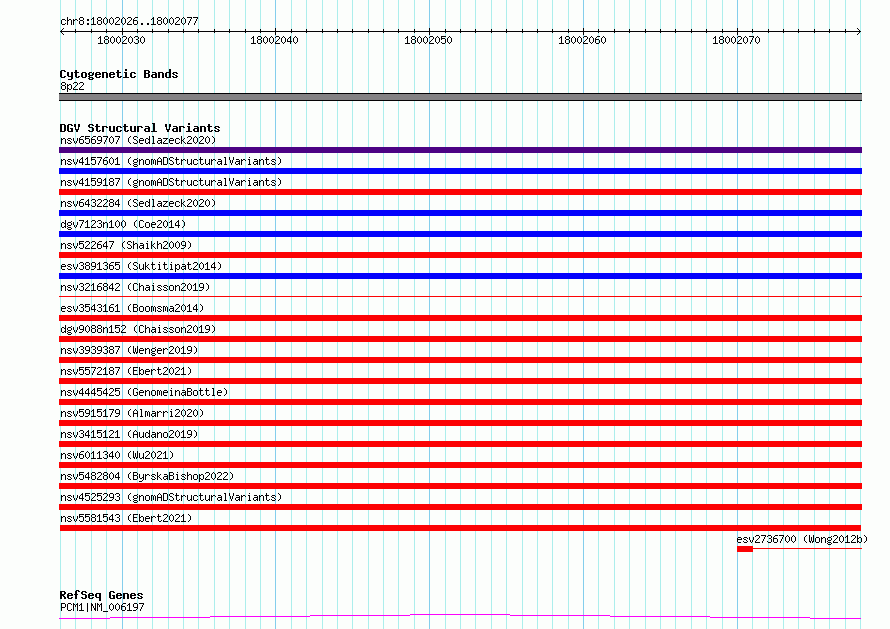The image size is (890, 629).
Task: Select the nsv5572187 (Ebert2021) label
Action: [126, 371]
